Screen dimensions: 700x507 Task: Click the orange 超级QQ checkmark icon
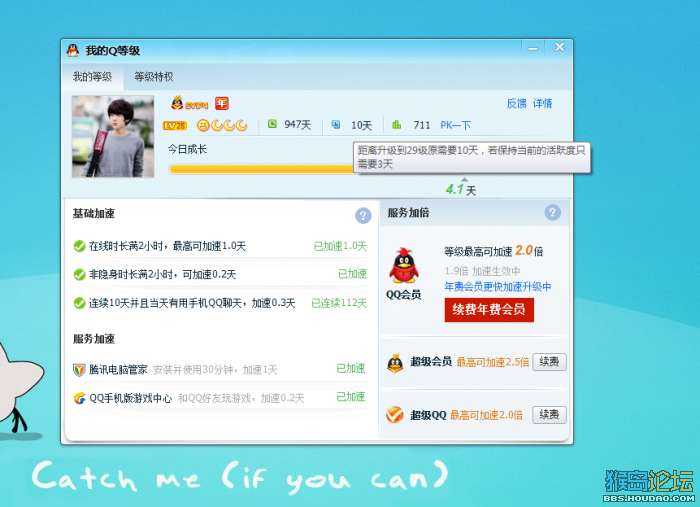click(x=395, y=415)
